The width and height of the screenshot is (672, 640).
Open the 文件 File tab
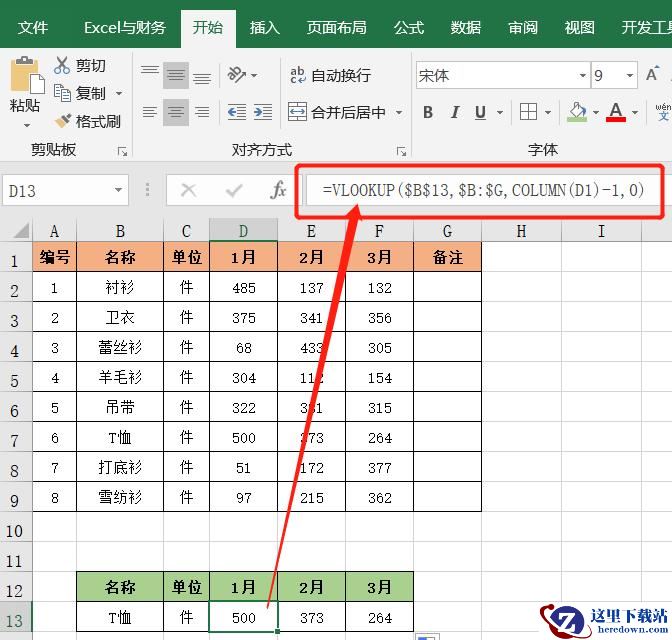(x=33, y=28)
